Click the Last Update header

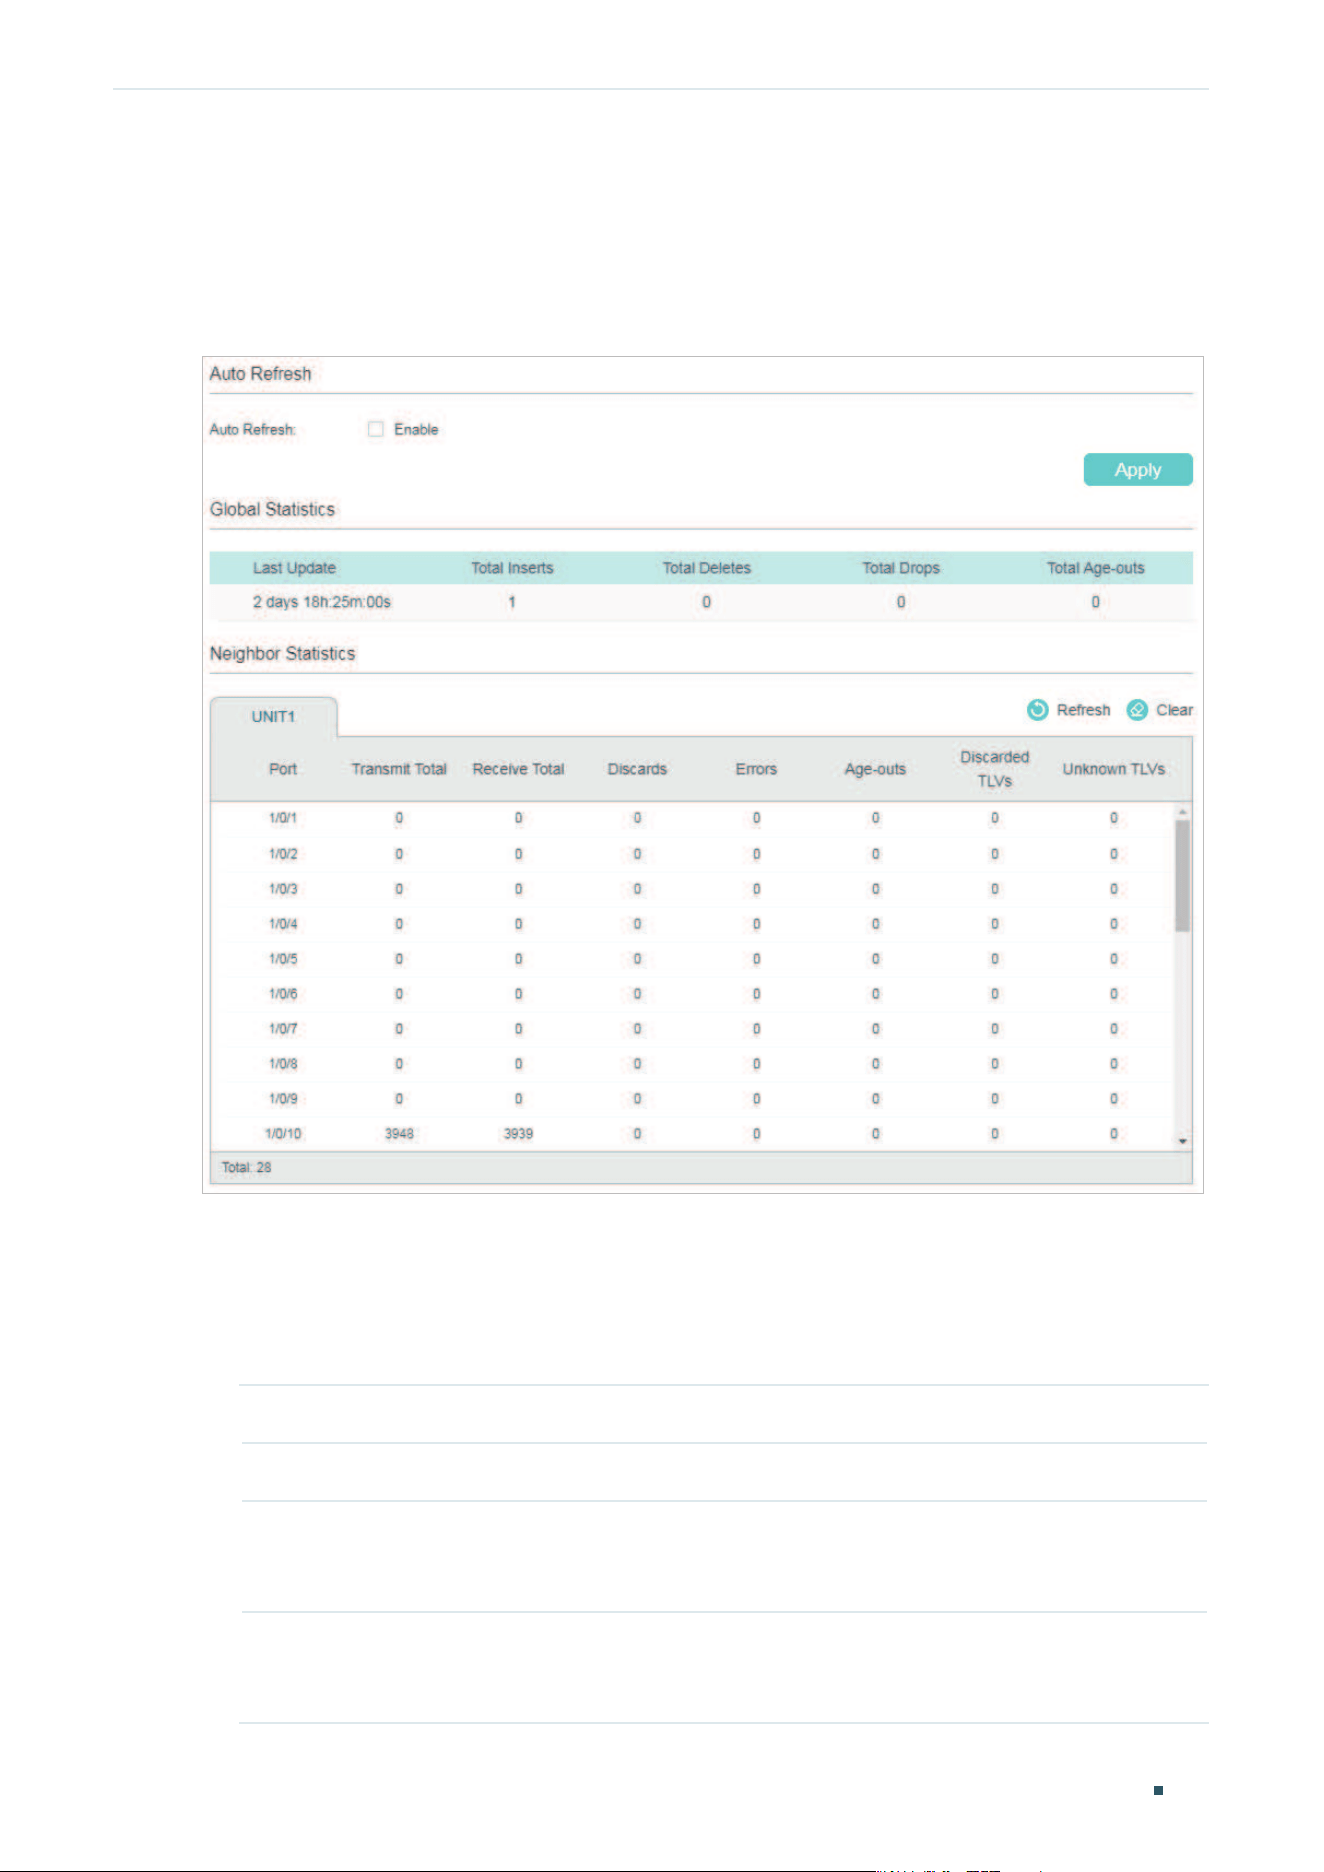(x=294, y=568)
